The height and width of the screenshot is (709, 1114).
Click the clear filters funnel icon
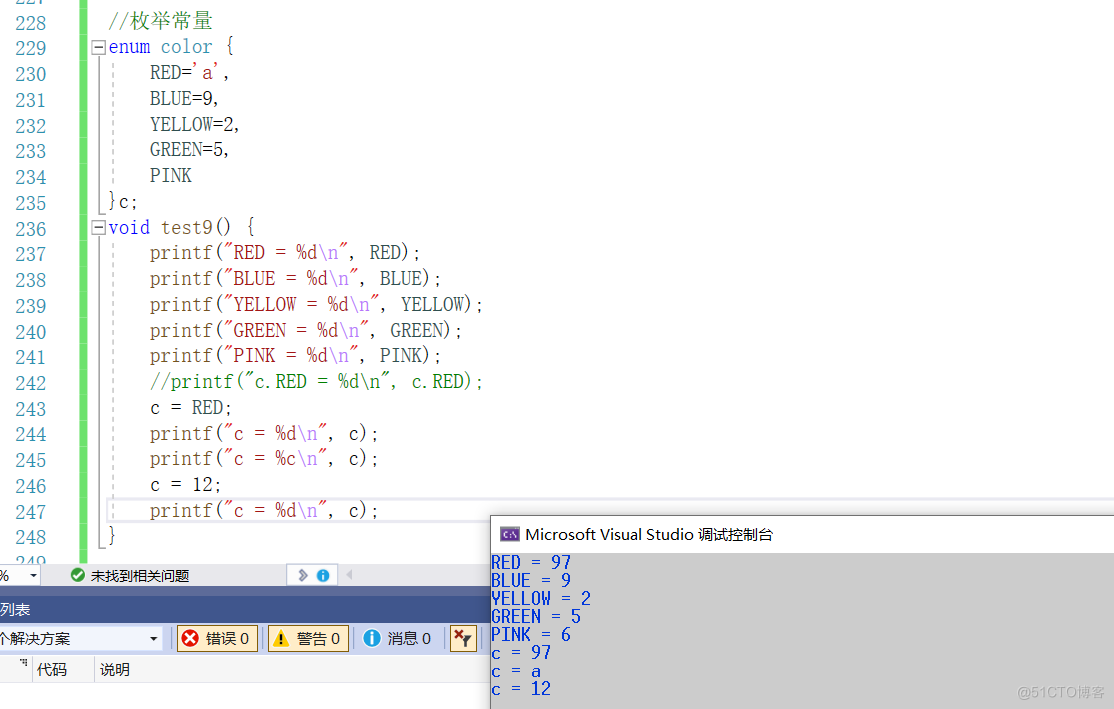(463, 639)
